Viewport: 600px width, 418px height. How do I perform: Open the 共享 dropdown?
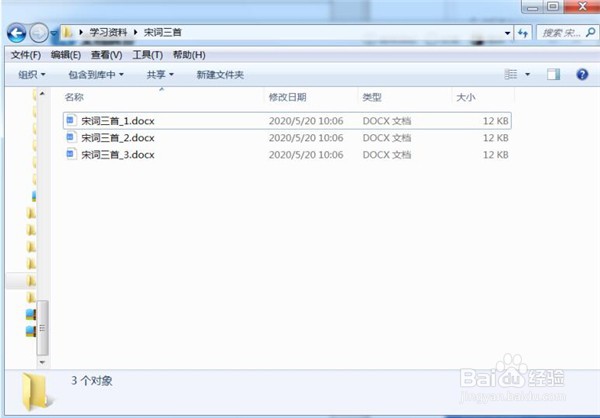160,75
